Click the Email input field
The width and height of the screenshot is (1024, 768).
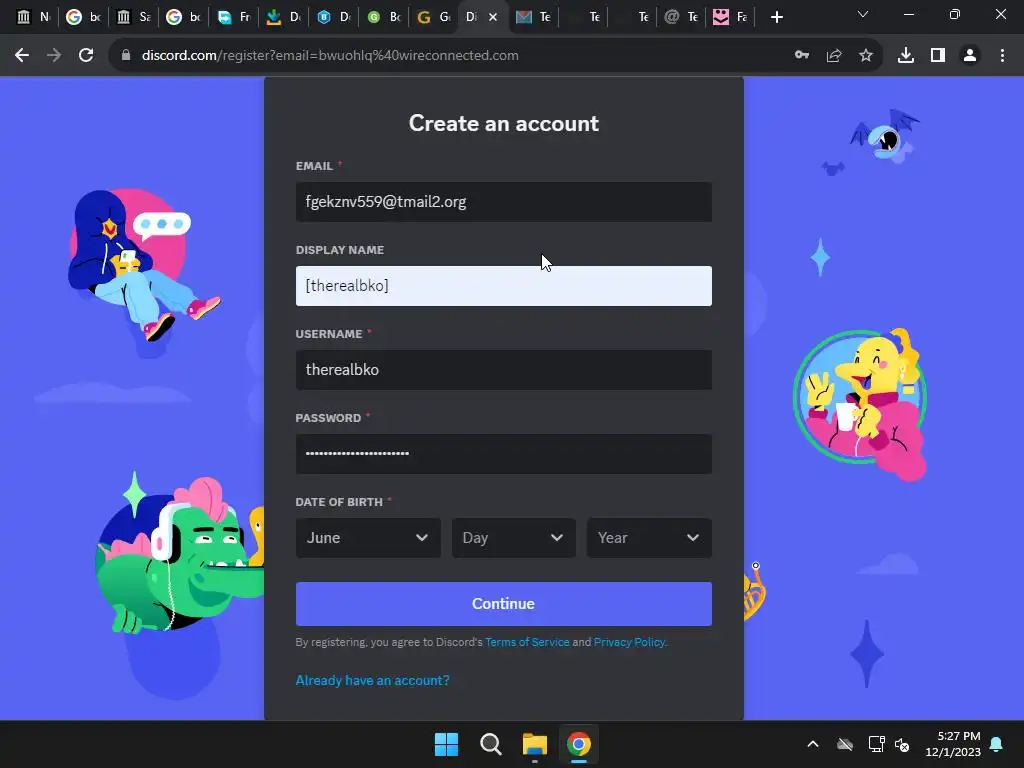point(504,202)
